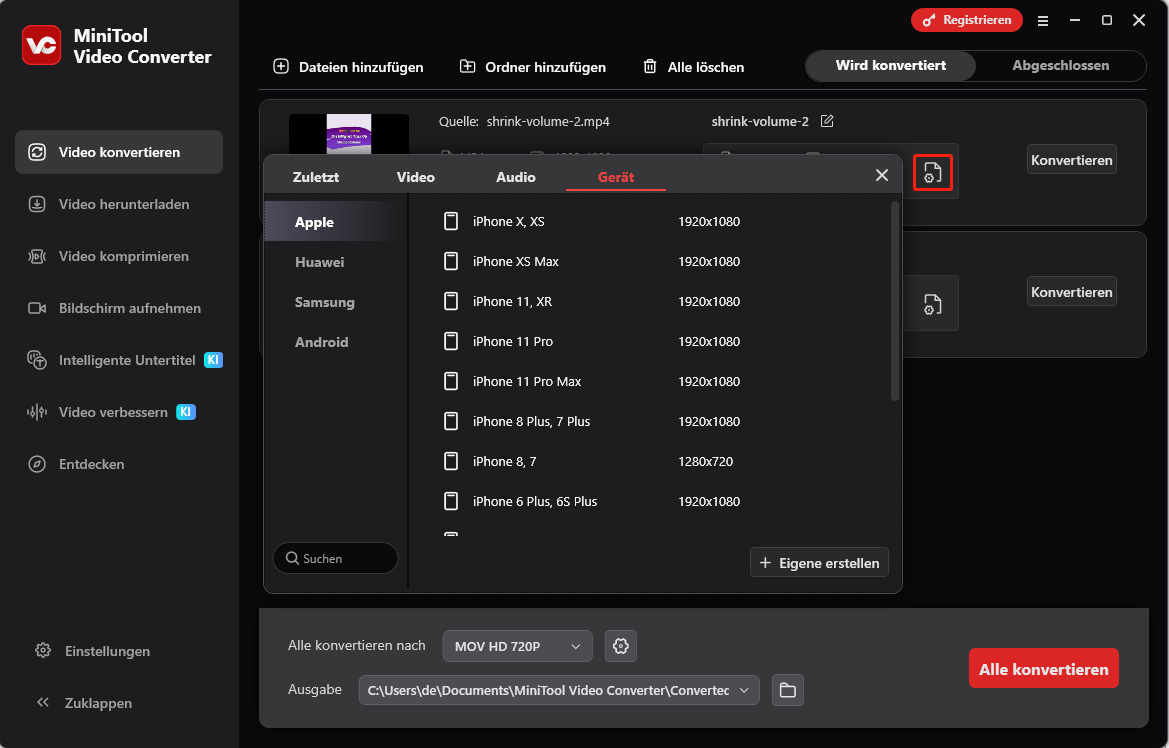The height and width of the screenshot is (748, 1169).
Task: Select the Video tab in popup
Action: (x=415, y=177)
